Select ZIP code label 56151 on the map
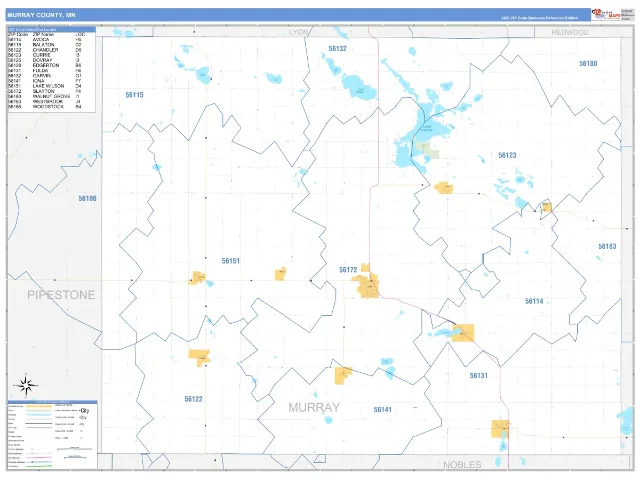The width and height of the screenshot is (640, 480). point(231,261)
